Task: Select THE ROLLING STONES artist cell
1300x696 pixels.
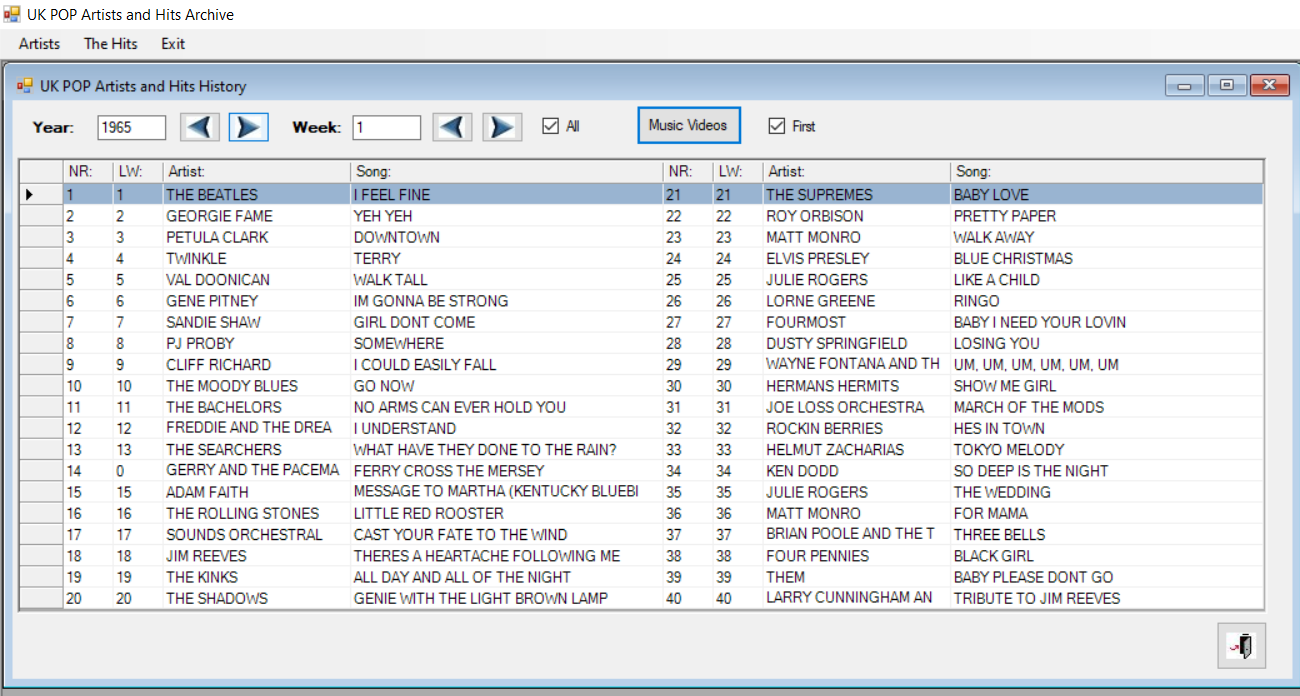Action: point(257,513)
